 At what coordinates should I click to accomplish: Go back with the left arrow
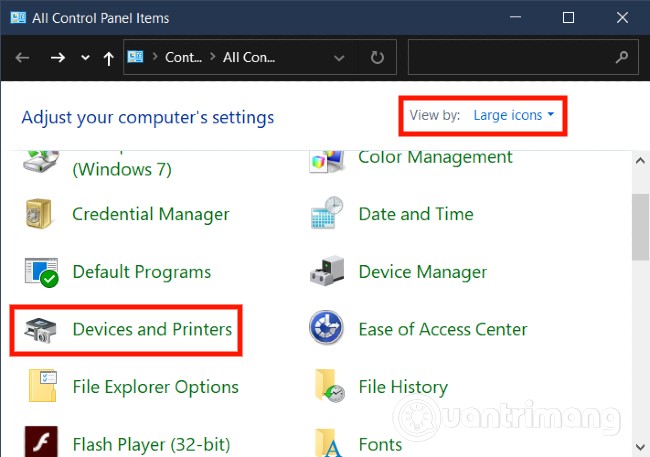tap(22, 57)
